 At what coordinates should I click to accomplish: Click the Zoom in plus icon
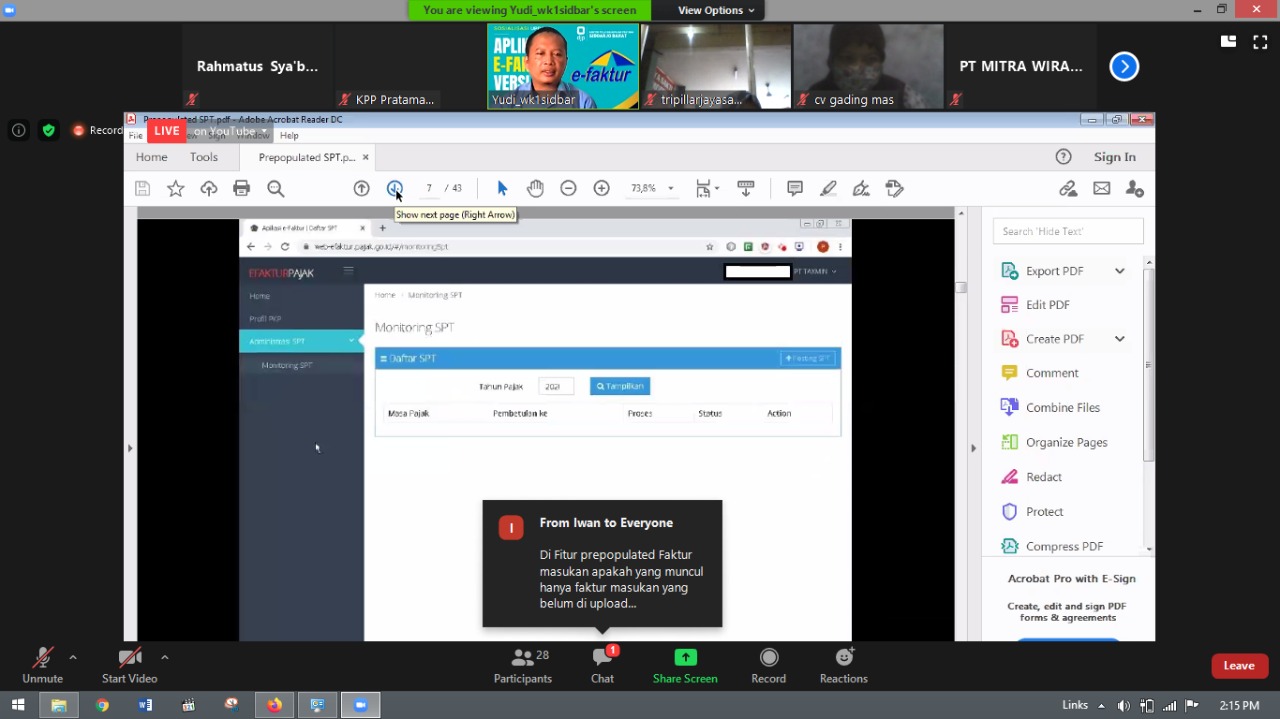pyautogui.click(x=601, y=188)
